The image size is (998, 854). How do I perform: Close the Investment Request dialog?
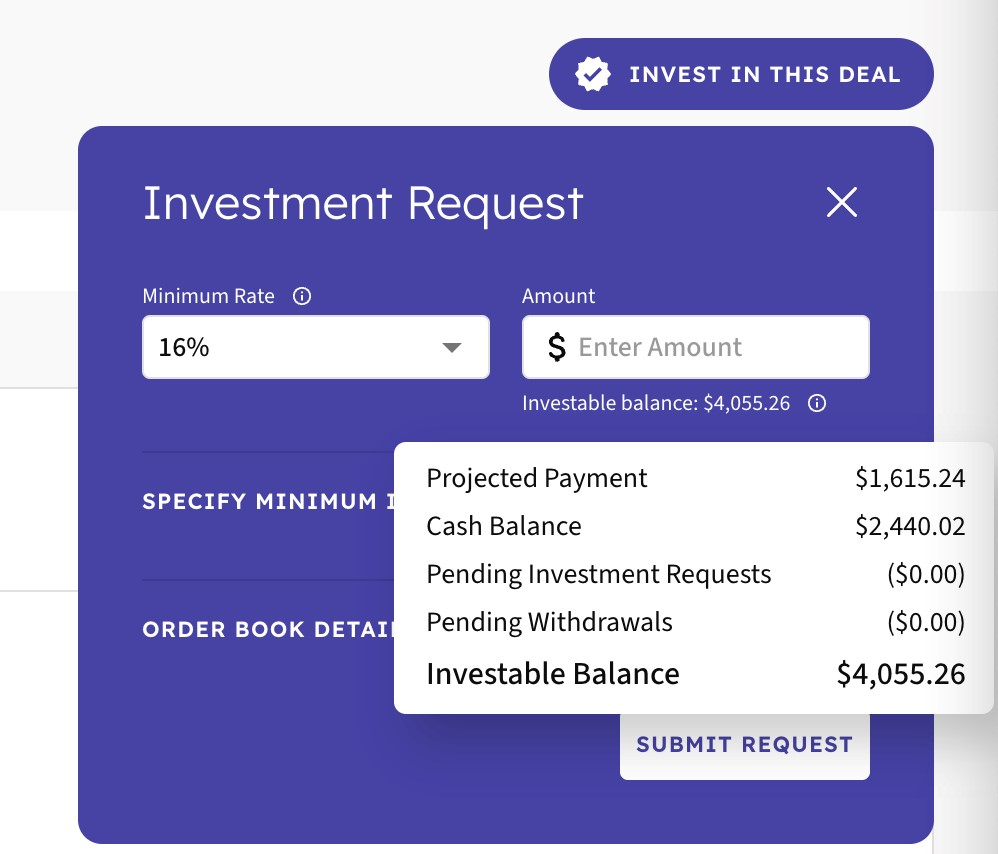(x=841, y=202)
